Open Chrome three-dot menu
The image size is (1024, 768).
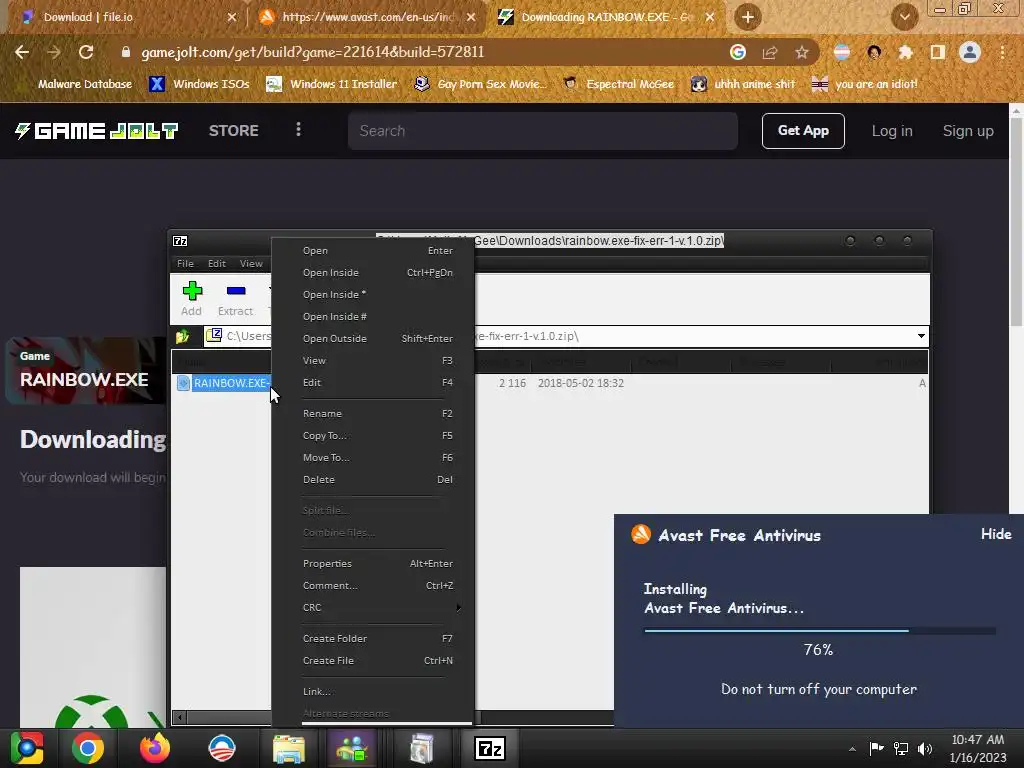click(x=1002, y=52)
